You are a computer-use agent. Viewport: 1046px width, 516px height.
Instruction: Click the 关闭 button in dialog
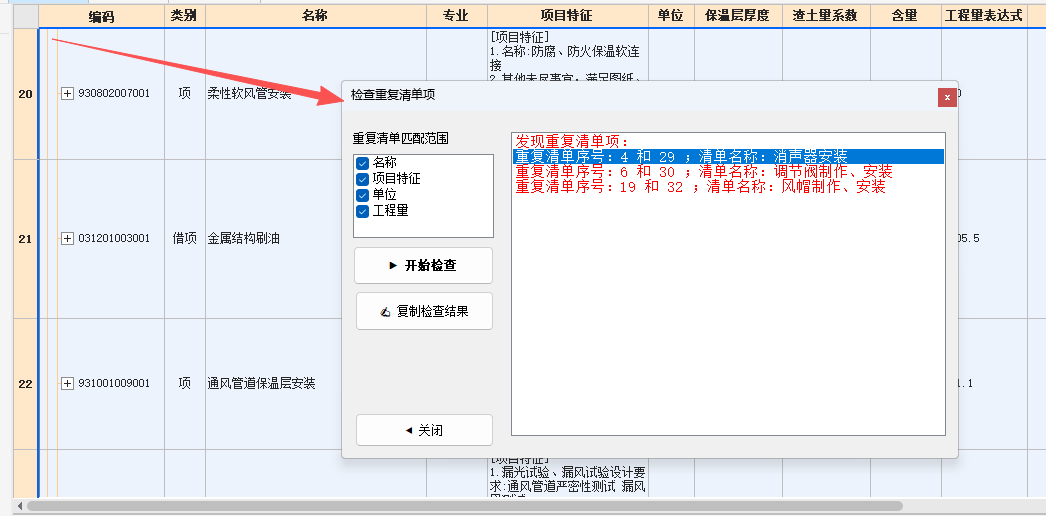click(x=424, y=430)
